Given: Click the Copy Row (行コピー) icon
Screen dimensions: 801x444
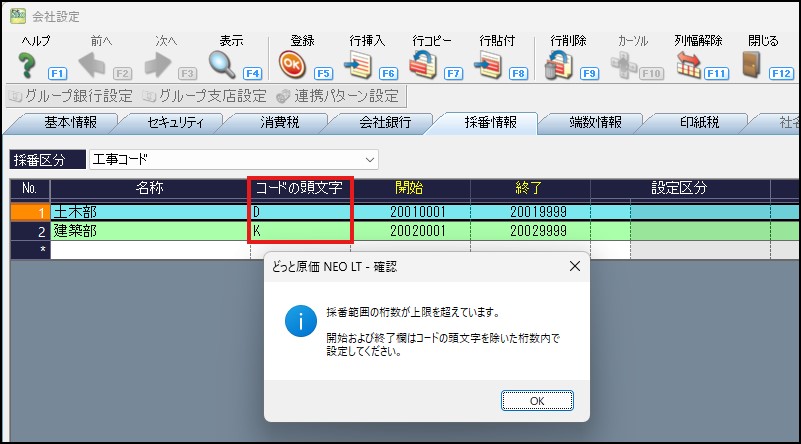Looking at the screenshot, I should pyautogui.click(x=422, y=65).
